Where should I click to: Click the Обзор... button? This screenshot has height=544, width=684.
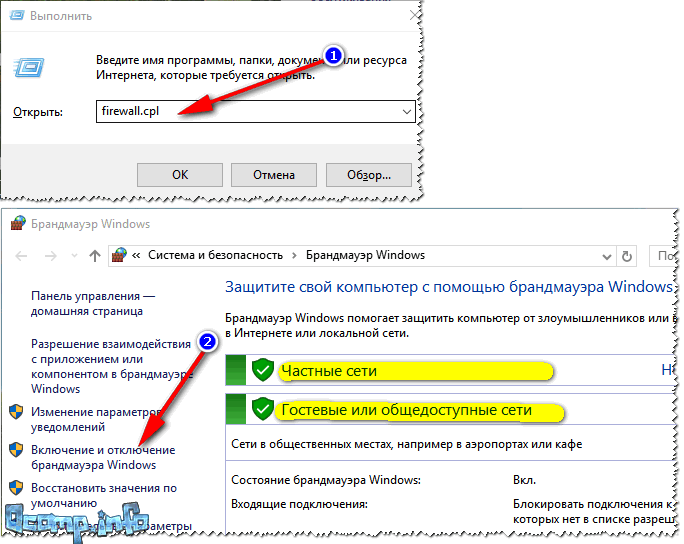coord(369,175)
